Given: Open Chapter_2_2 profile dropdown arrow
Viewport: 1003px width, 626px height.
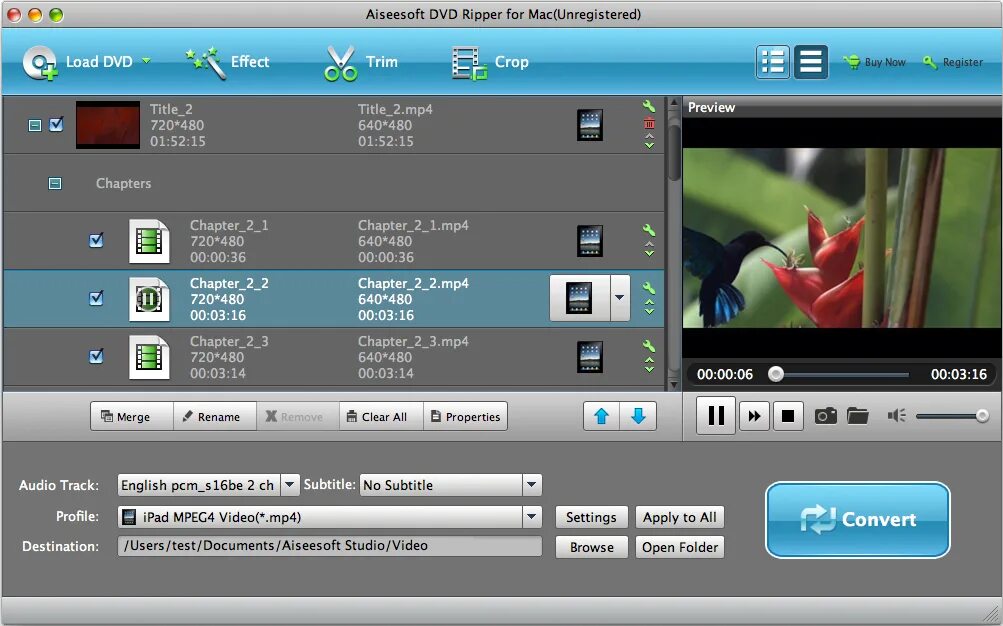Looking at the screenshot, I should pyautogui.click(x=620, y=298).
